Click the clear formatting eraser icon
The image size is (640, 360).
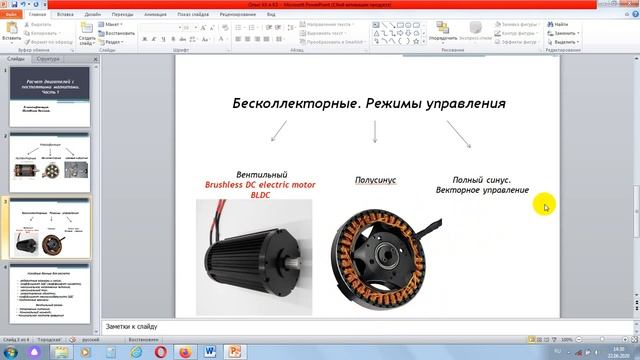[225, 28]
